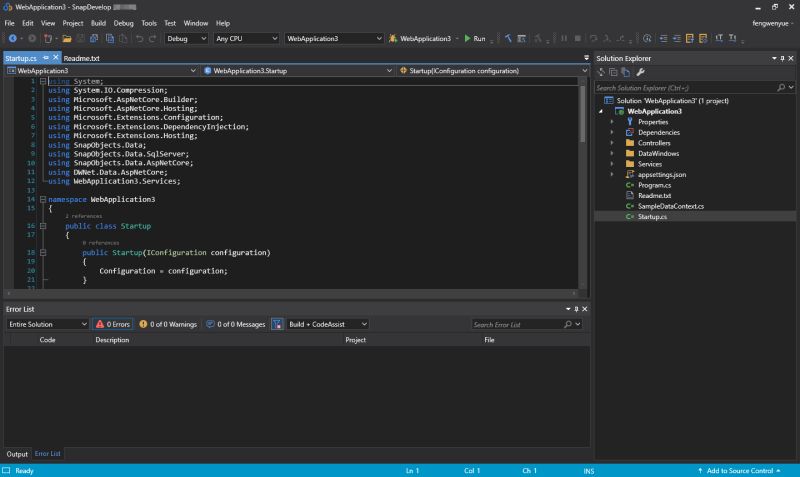Collapse the Startup constructor block
This screenshot has height=477, width=800.
click(43, 253)
